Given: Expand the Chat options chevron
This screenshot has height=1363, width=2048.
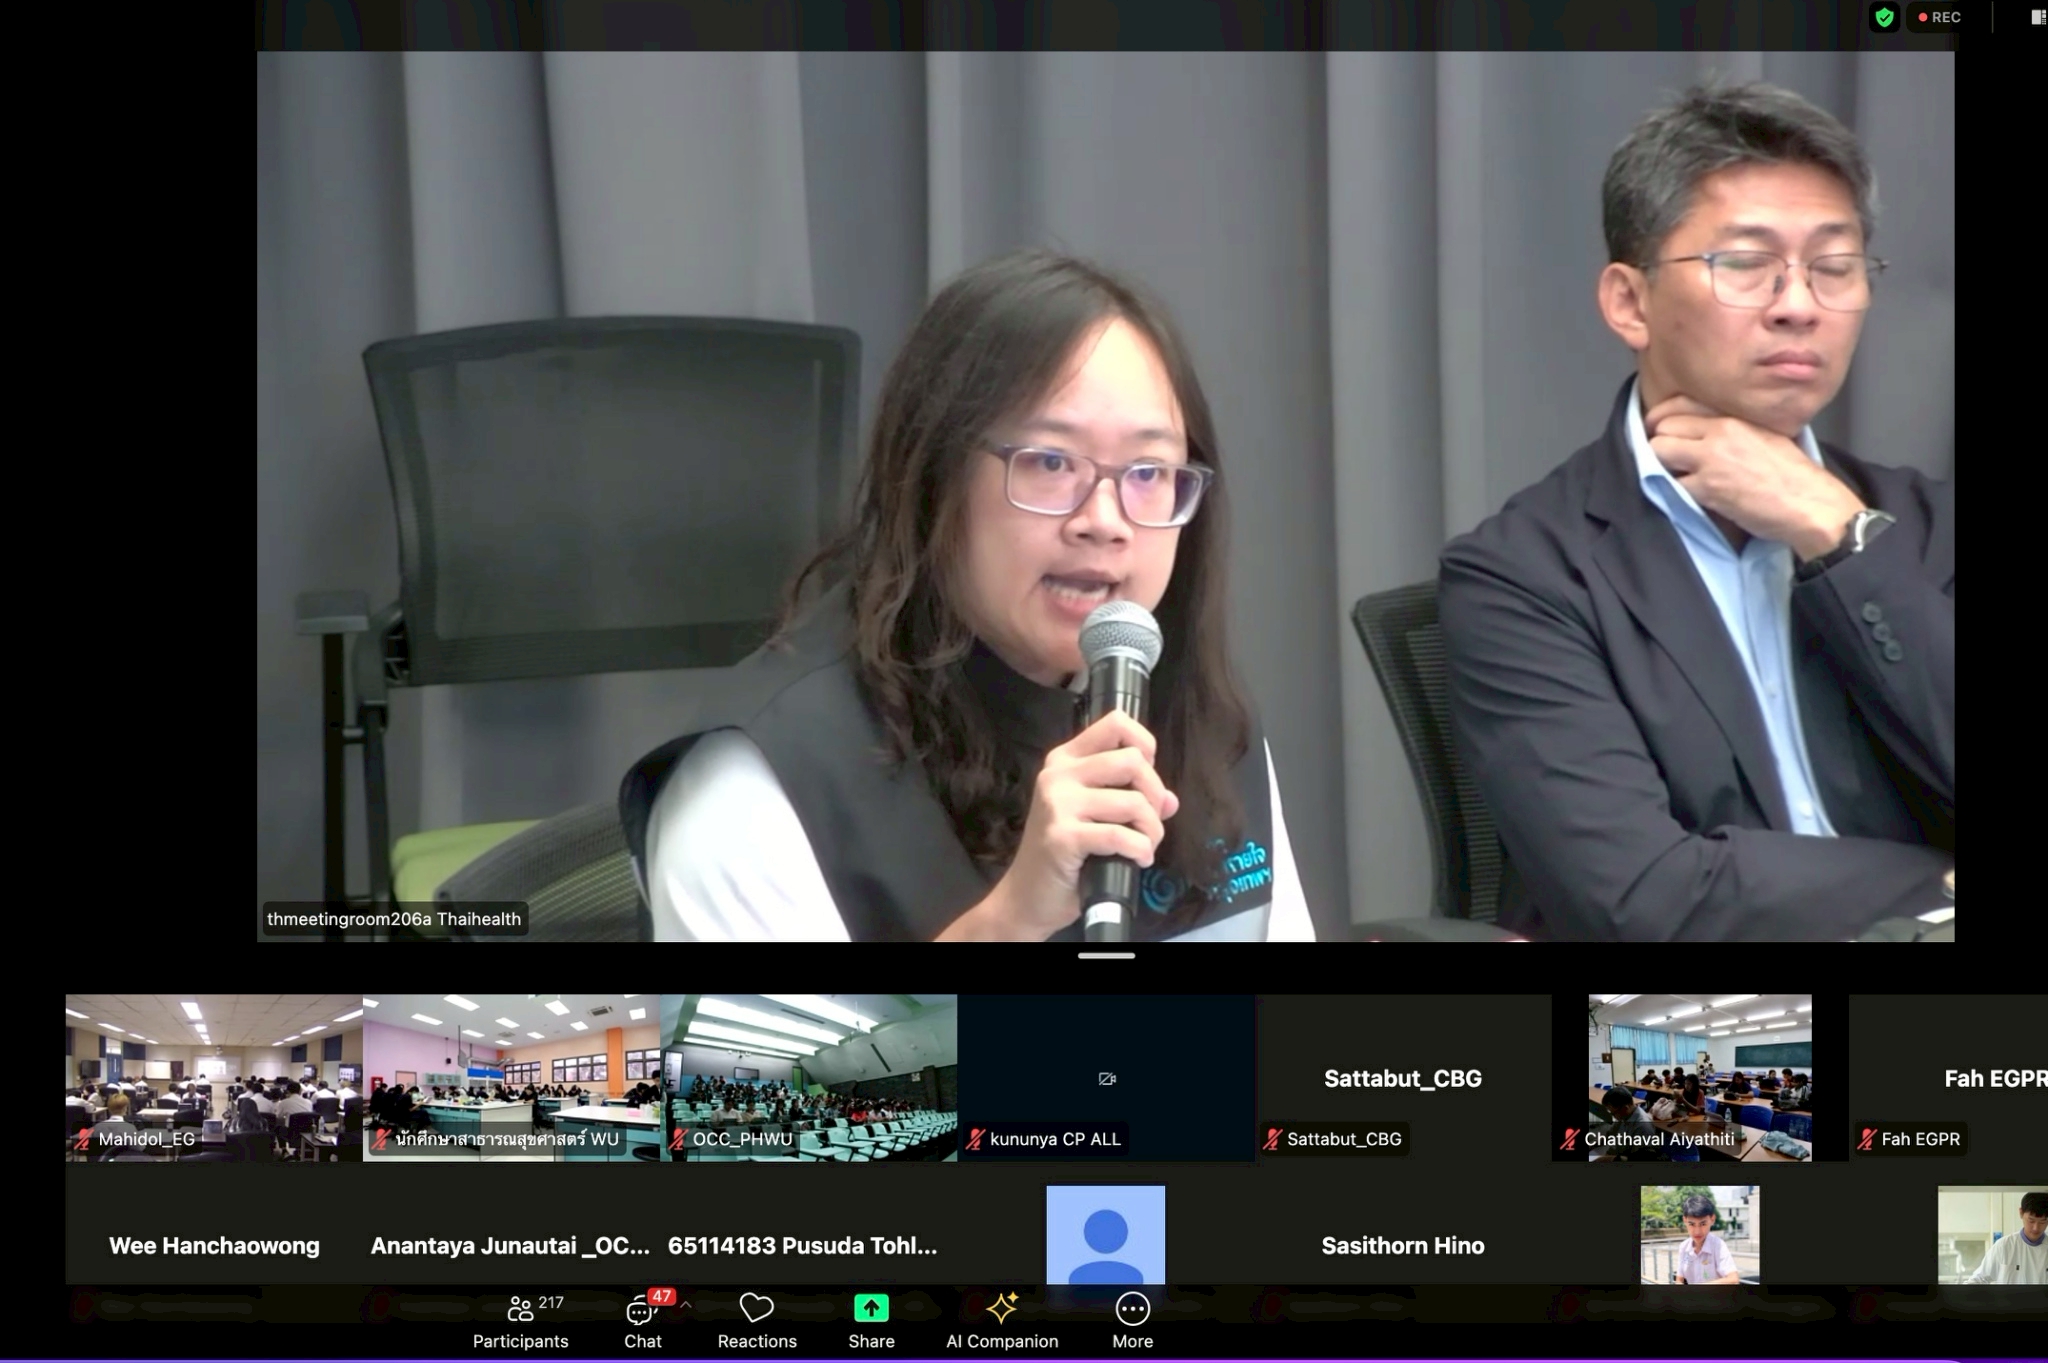Looking at the screenshot, I should [686, 1305].
